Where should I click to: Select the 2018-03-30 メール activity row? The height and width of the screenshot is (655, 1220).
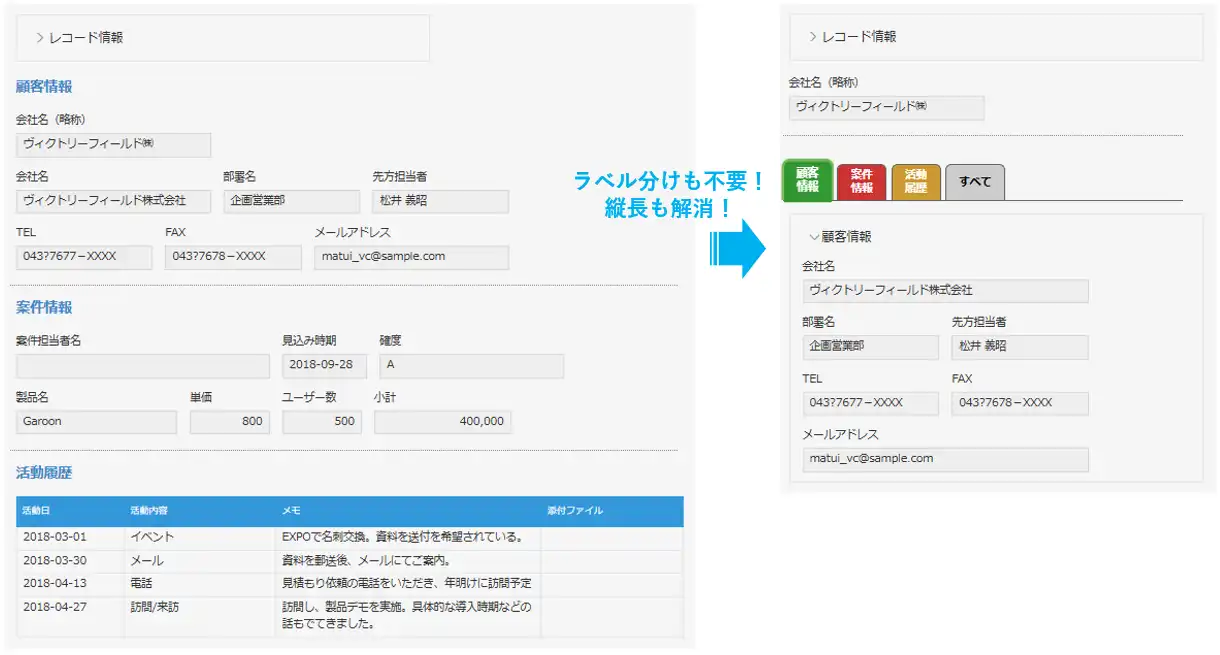[x=350, y=561]
